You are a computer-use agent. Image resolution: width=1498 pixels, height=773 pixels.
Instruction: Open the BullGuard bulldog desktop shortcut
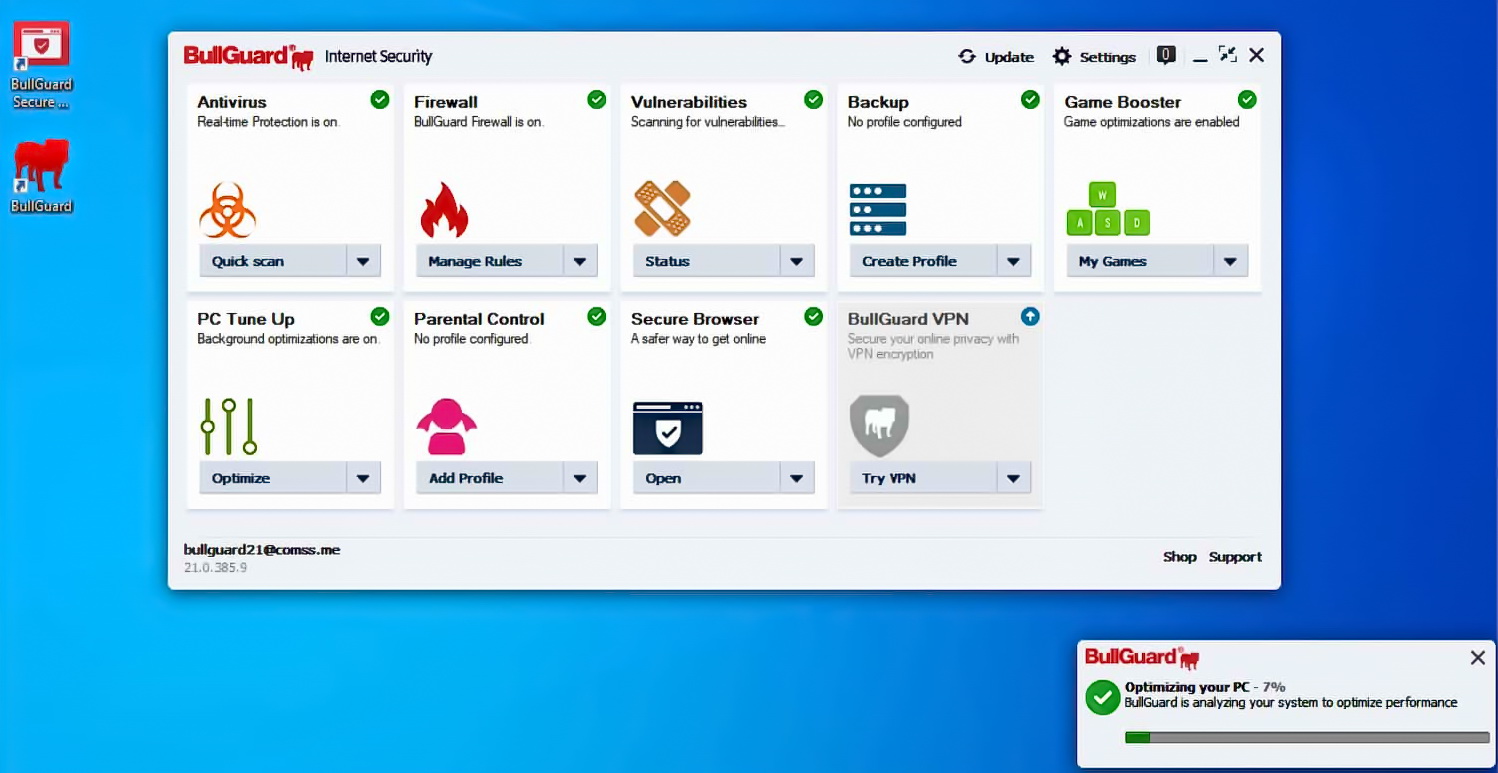(x=41, y=177)
